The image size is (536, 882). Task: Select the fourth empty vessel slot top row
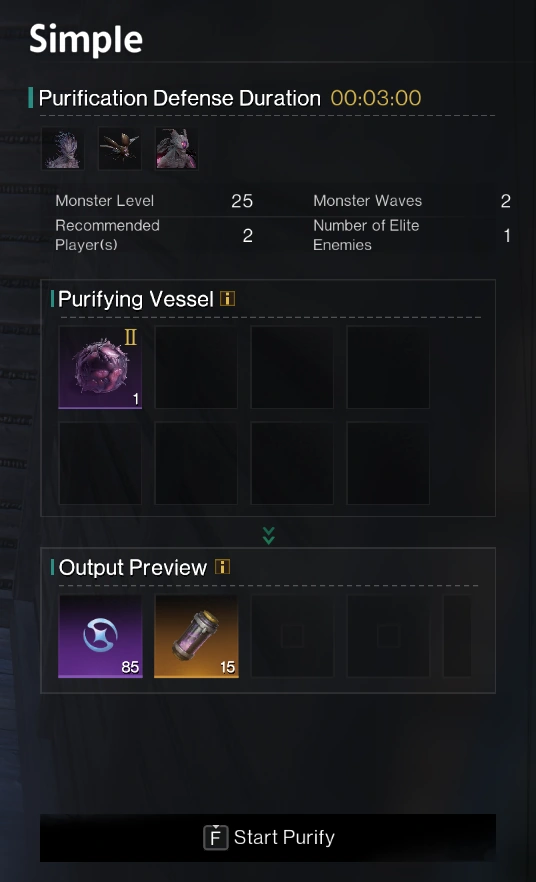(x=388, y=367)
